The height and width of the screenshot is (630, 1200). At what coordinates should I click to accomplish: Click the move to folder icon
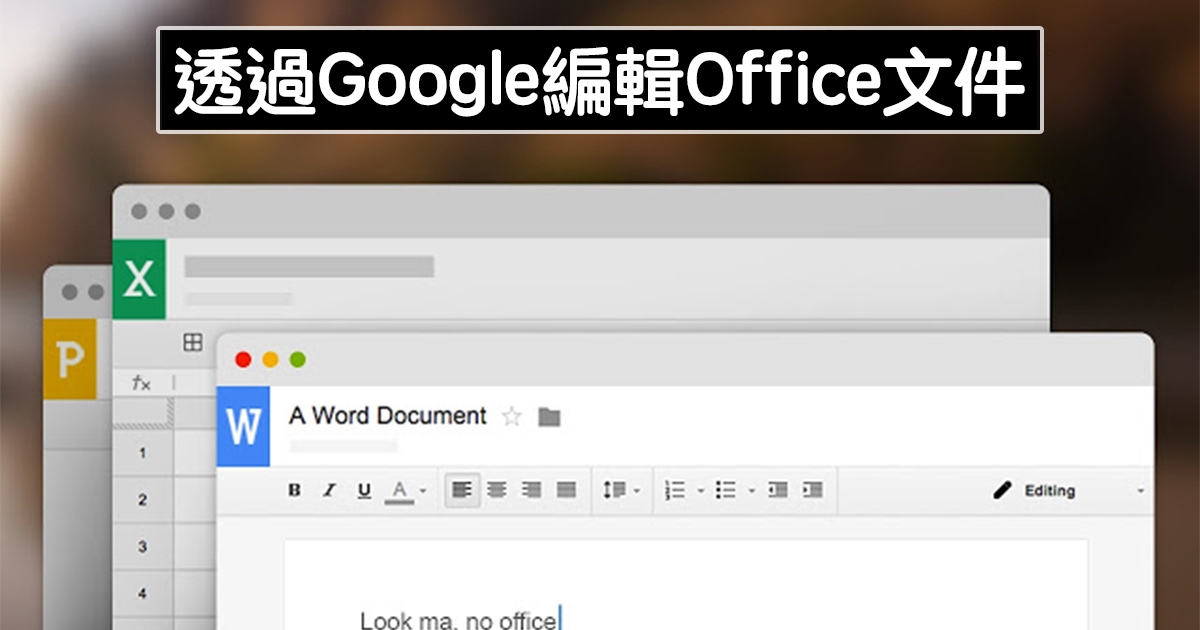[x=549, y=417]
